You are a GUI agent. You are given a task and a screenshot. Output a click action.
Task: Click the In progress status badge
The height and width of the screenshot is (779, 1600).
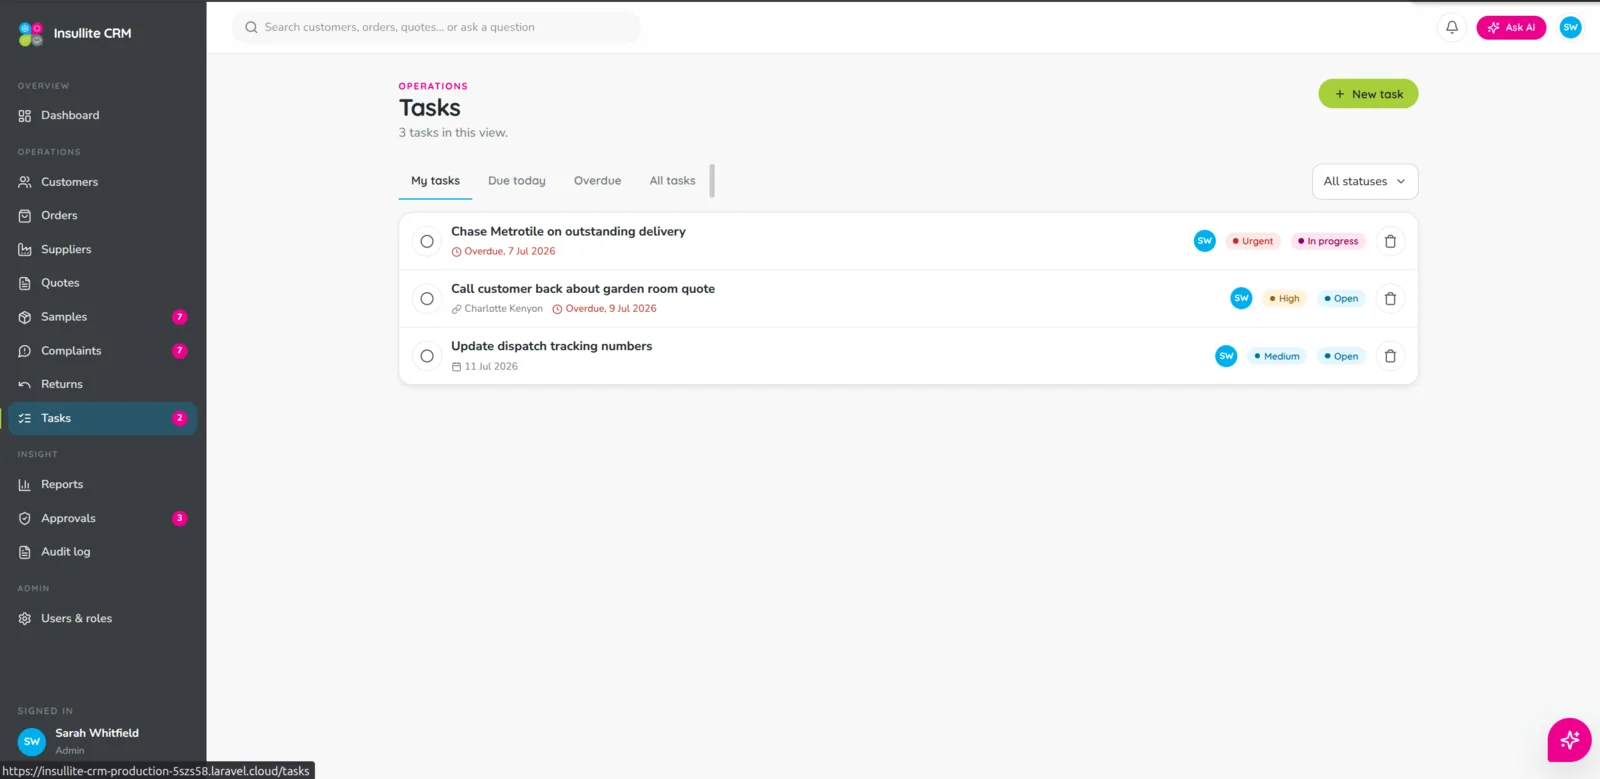click(x=1328, y=241)
